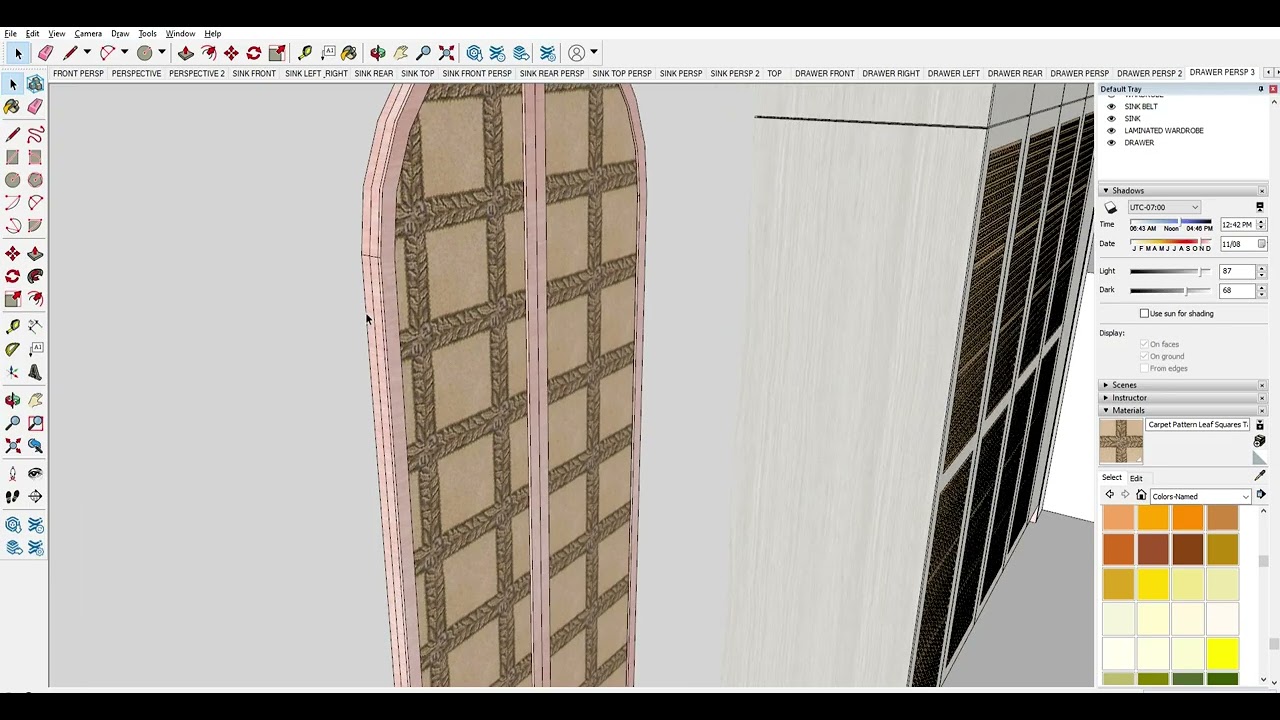The height and width of the screenshot is (720, 1280).
Task: Pick the bright yellow color swatch
Action: pyautogui.click(x=1222, y=654)
